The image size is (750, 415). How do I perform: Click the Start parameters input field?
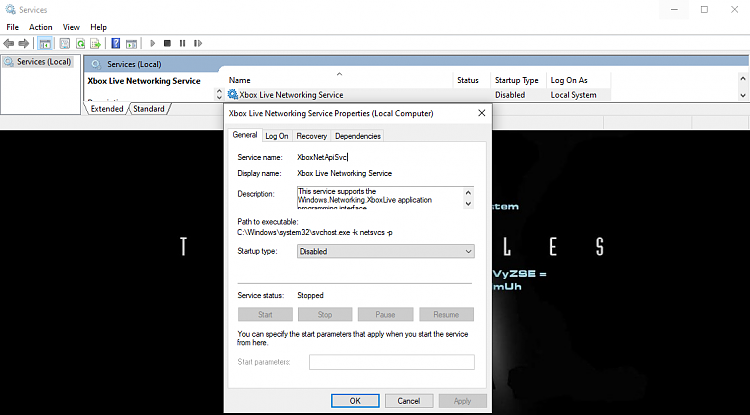pos(392,362)
